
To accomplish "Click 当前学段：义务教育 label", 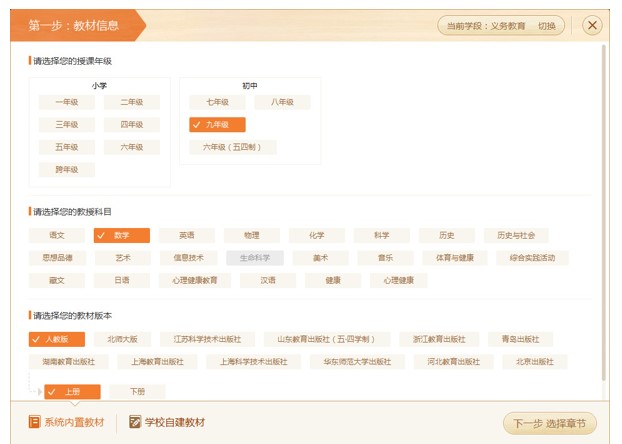I will click(x=486, y=26).
